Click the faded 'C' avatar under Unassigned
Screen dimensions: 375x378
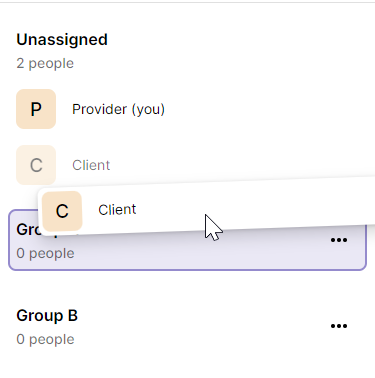pos(36,165)
